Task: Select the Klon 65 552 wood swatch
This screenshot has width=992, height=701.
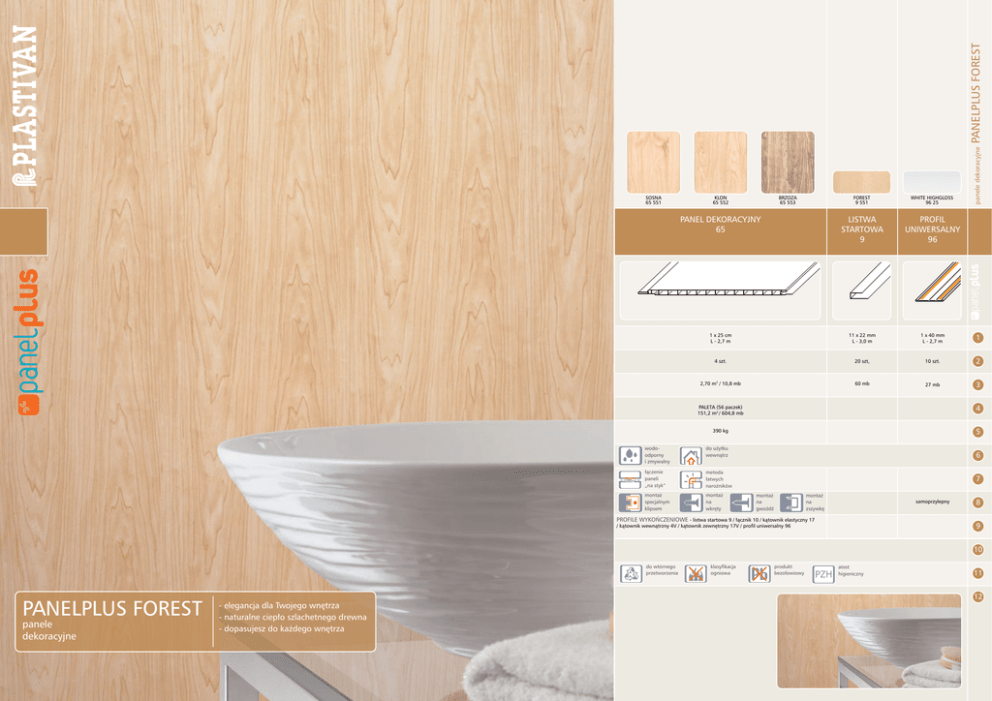Action: coord(720,162)
